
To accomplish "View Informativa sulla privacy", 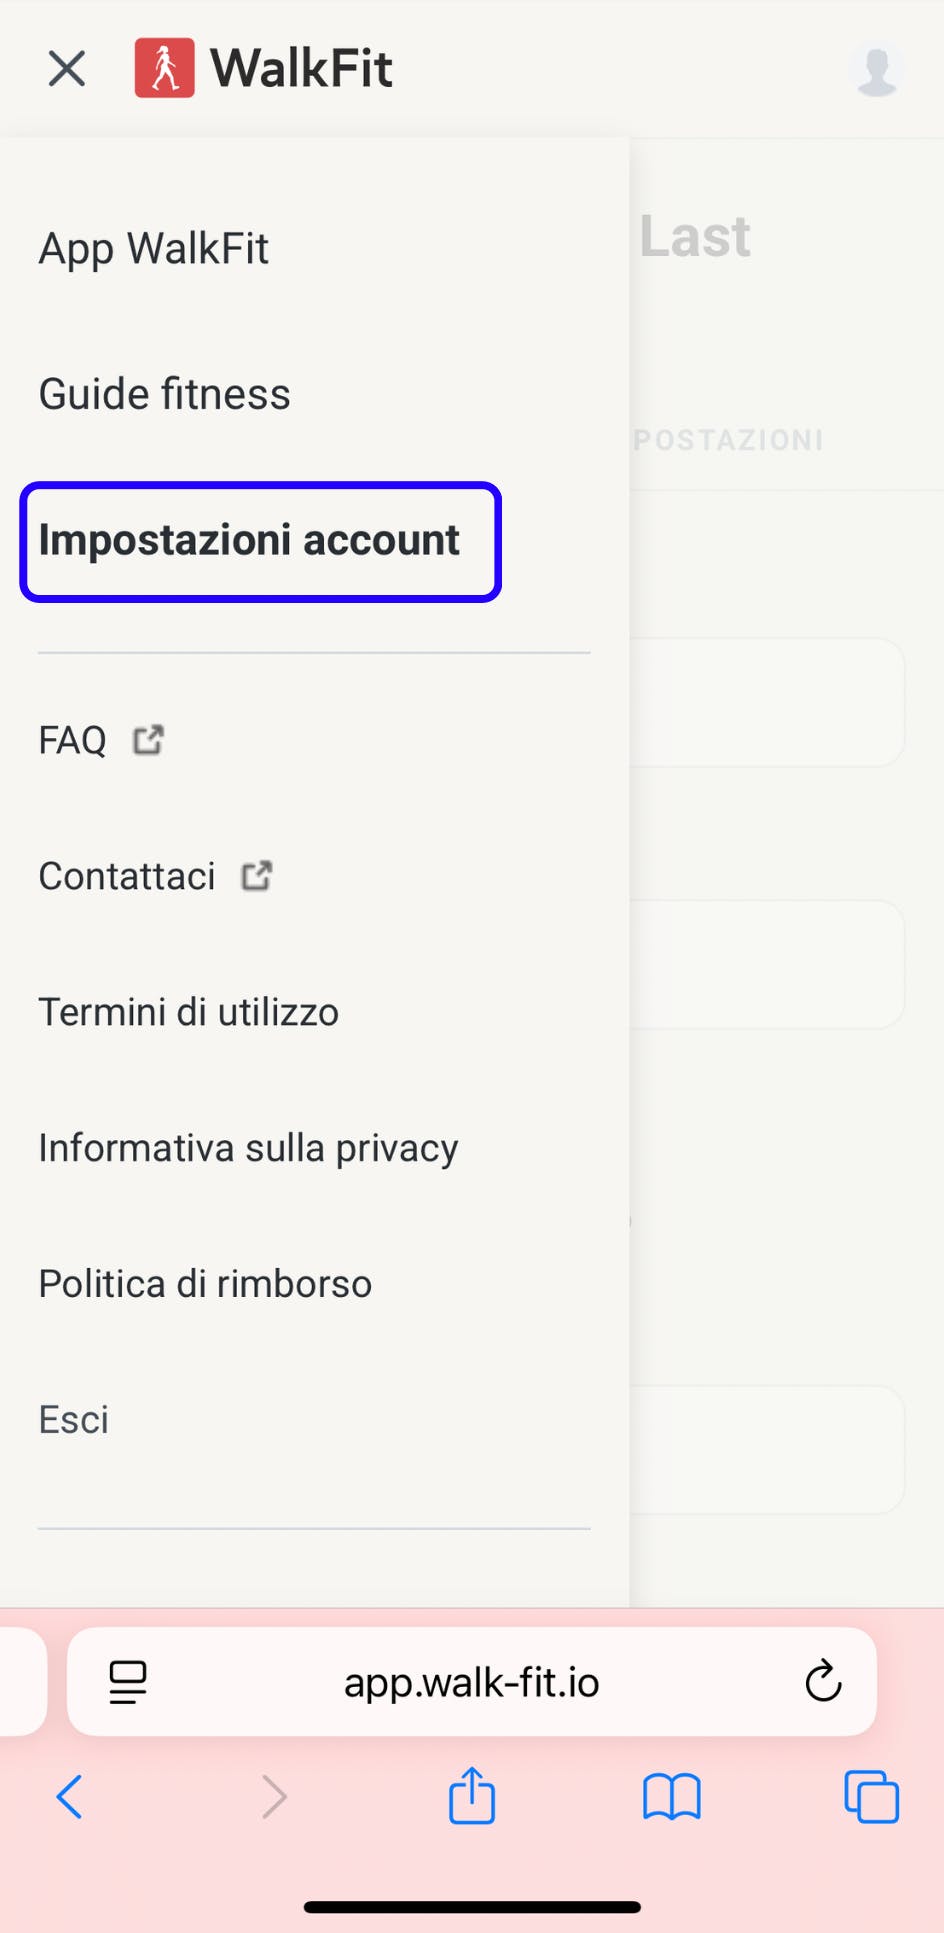I will (x=249, y=1148).
